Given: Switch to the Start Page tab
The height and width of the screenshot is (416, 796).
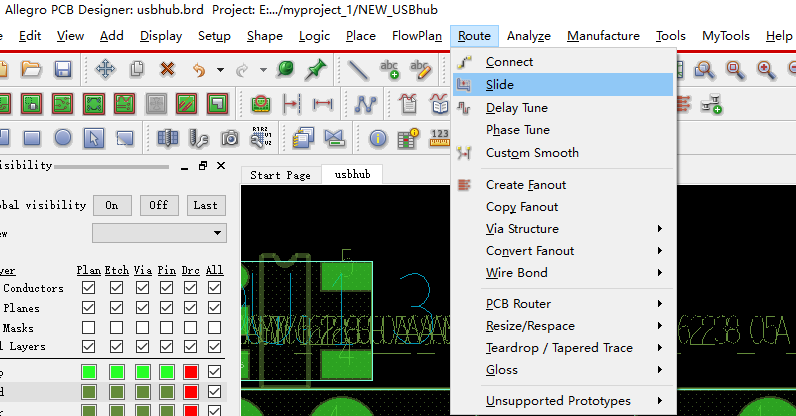Looking at the screenshot, I should [280, 175].
